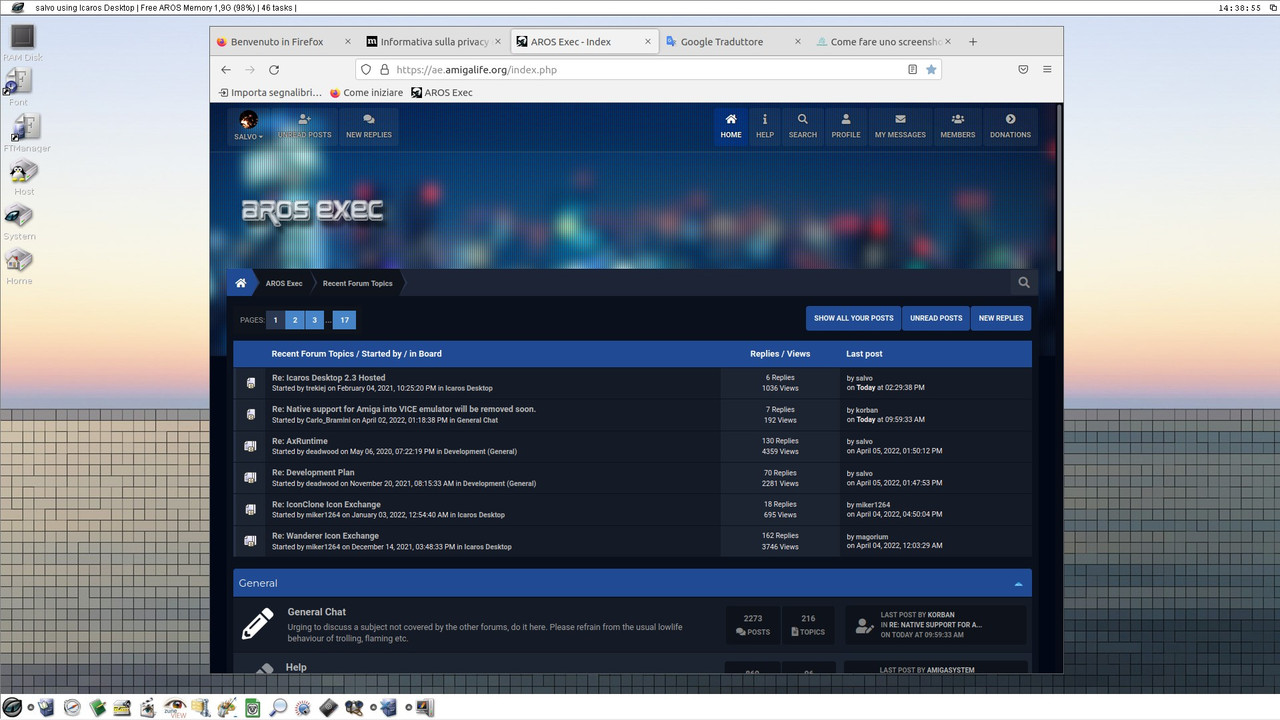Viewport: 1280px width, 720px height.
Task: Click the padlock site info icon
Action: [383, 70]
